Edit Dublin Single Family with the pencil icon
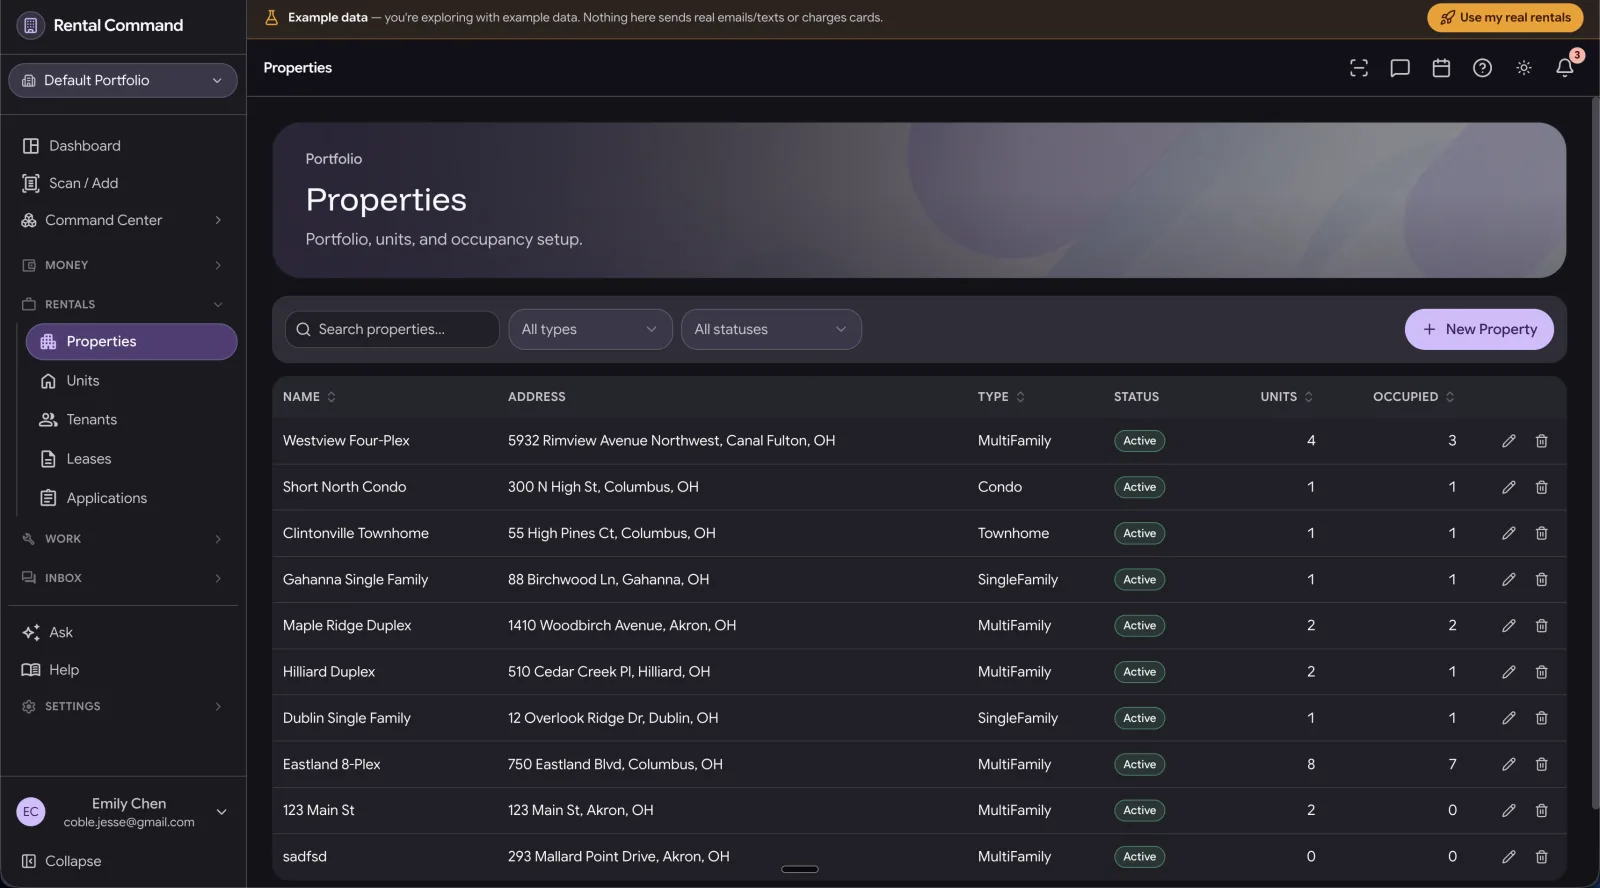This screenshot has height=888, width=1600. pyautogui.click(x=1509, y=718)
